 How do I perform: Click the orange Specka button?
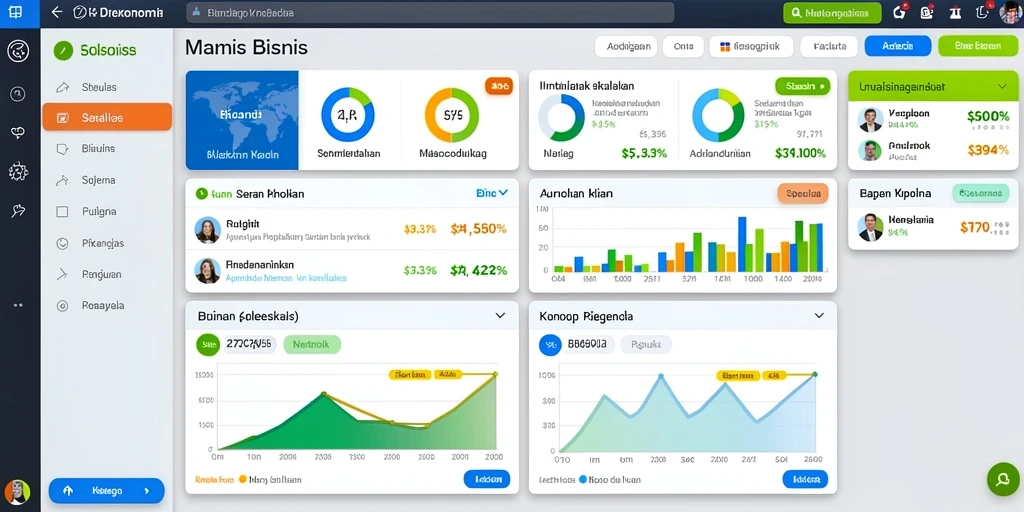pos(803,193)
